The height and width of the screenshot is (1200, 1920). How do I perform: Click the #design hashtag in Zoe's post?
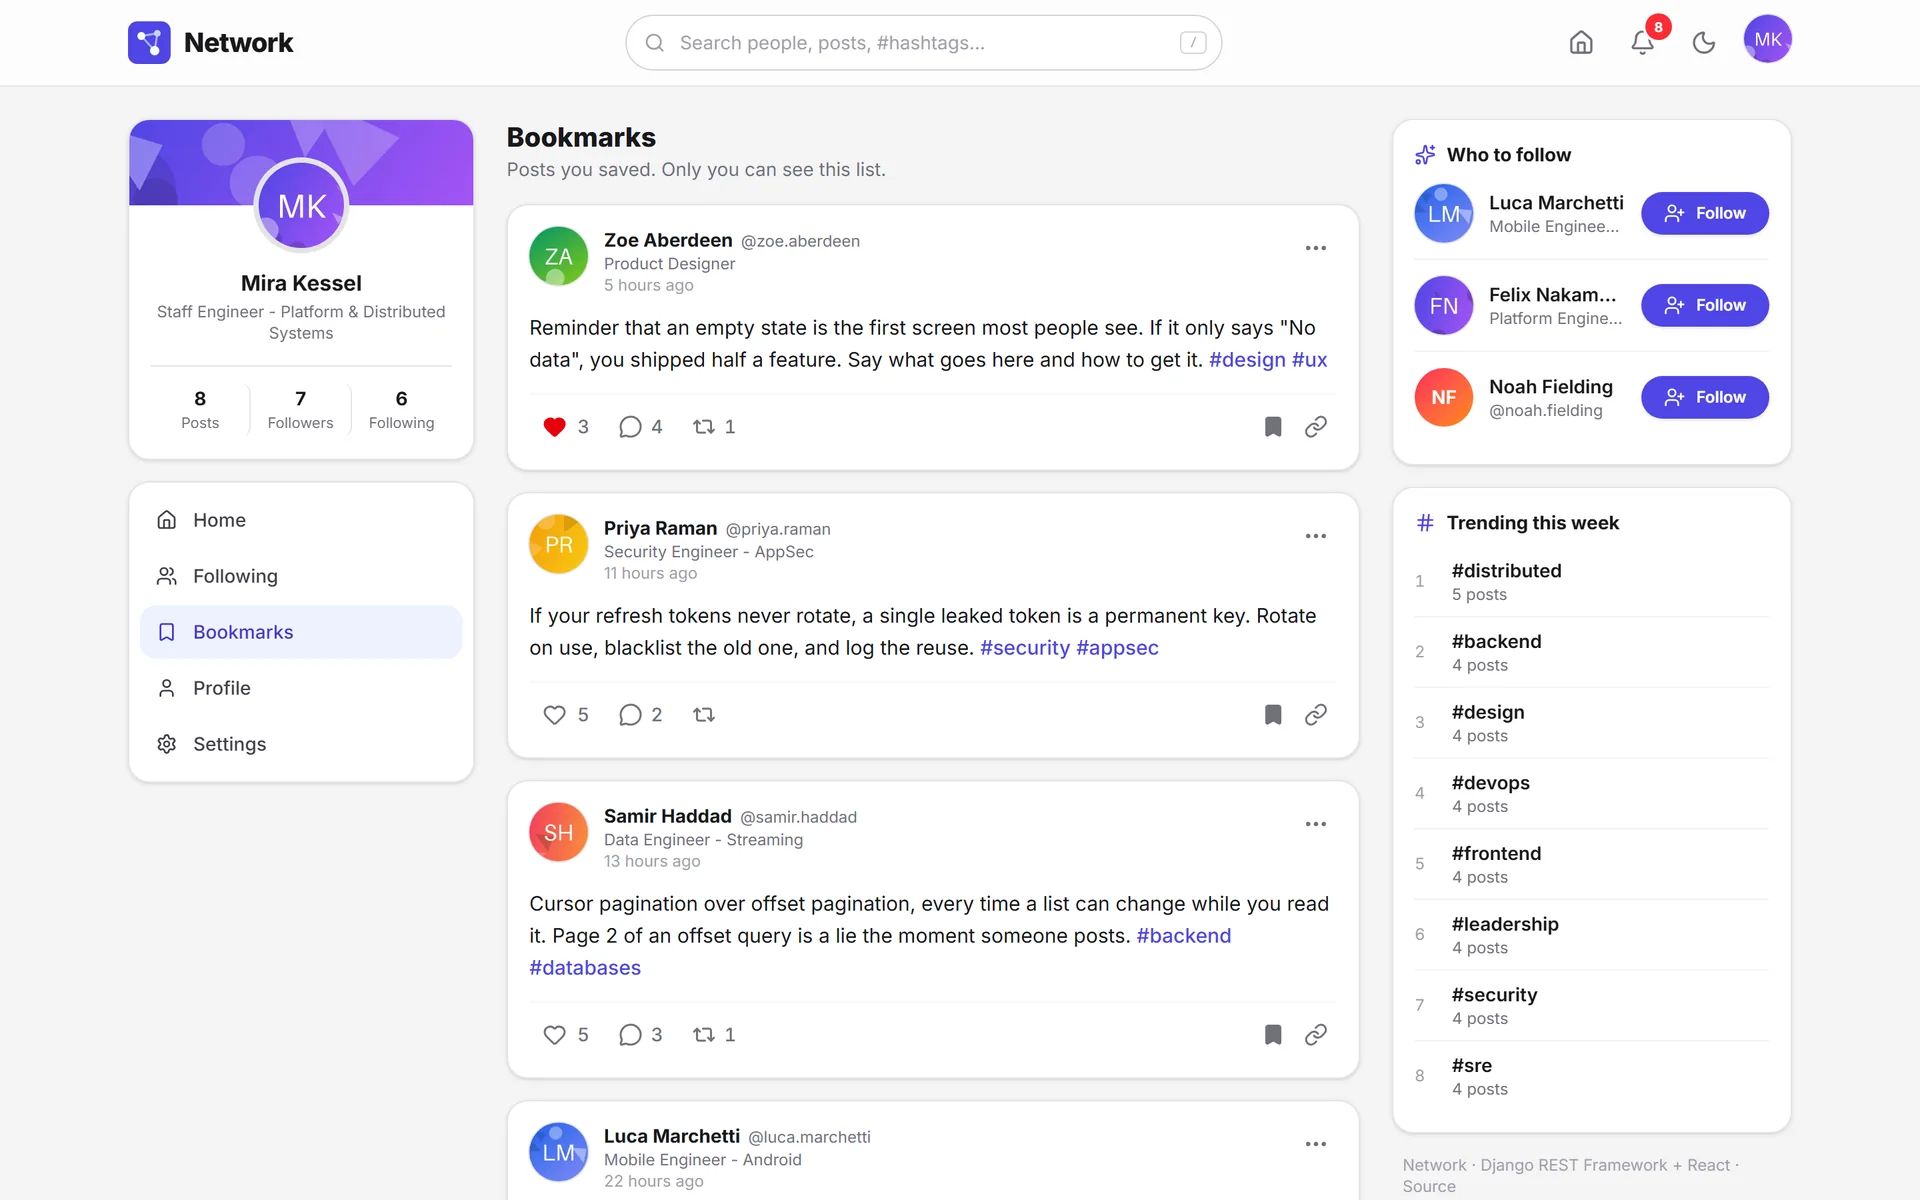coord(1247,360)
